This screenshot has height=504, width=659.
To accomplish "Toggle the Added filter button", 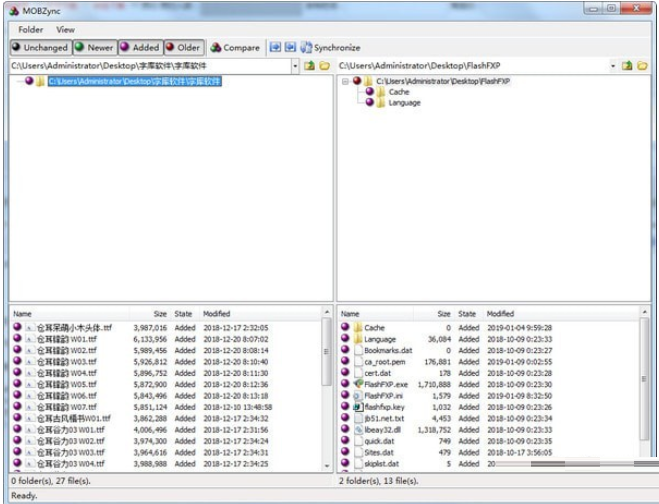I will [140, 47].
